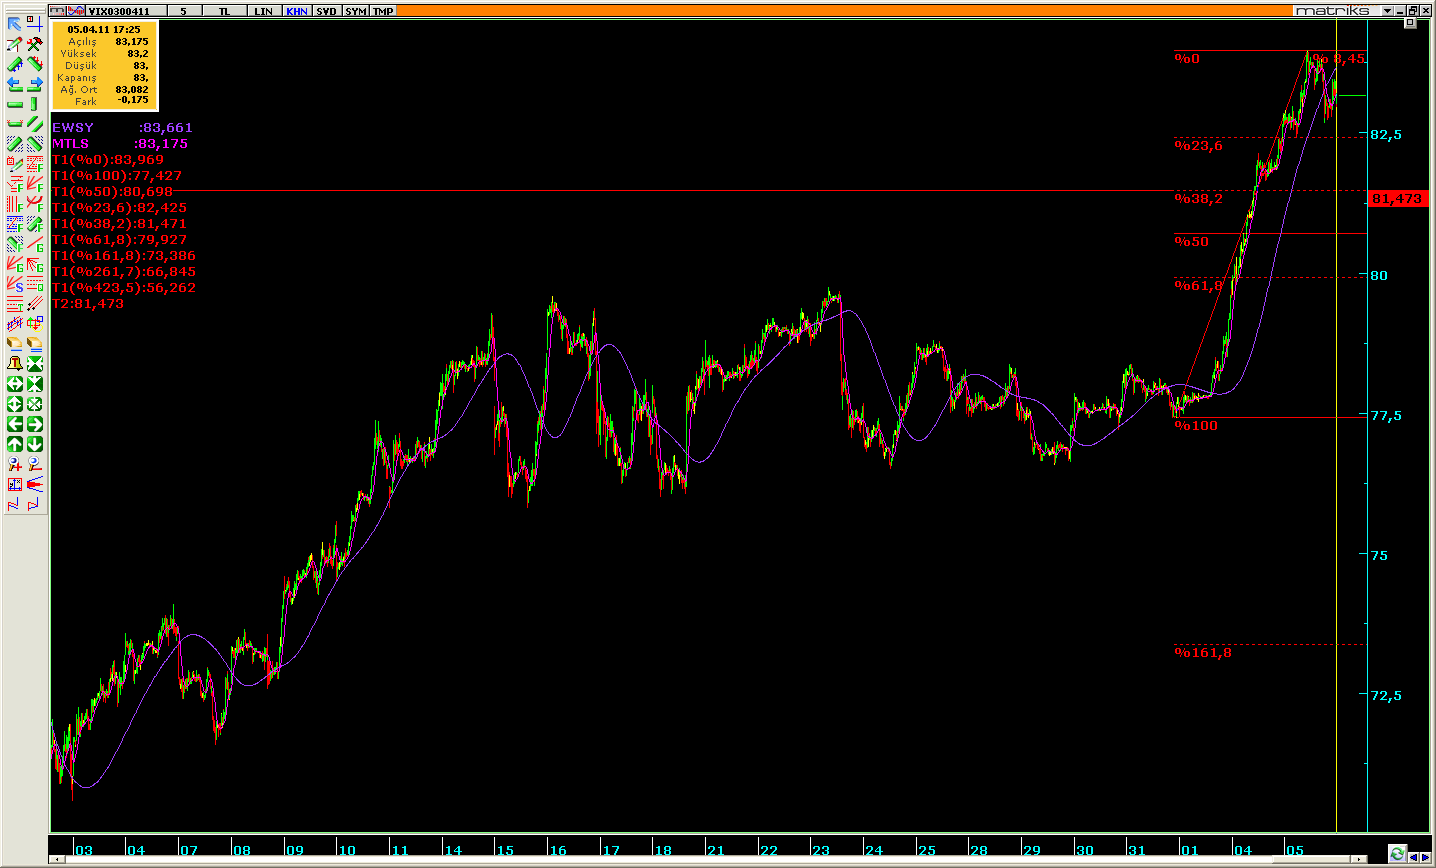Click the TL currency button
The width and height of the screenshot is (1436, 868).
click(224, 11)
